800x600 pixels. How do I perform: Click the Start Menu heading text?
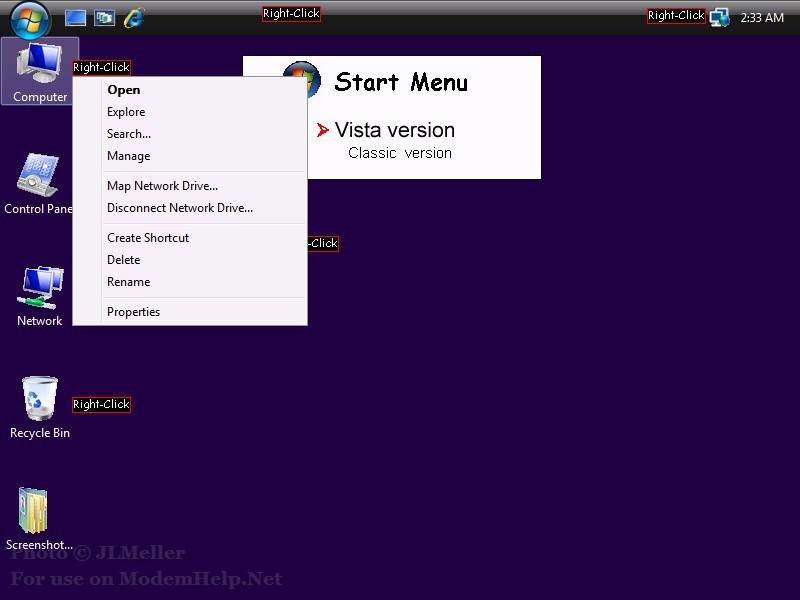[x=401, y=82]
